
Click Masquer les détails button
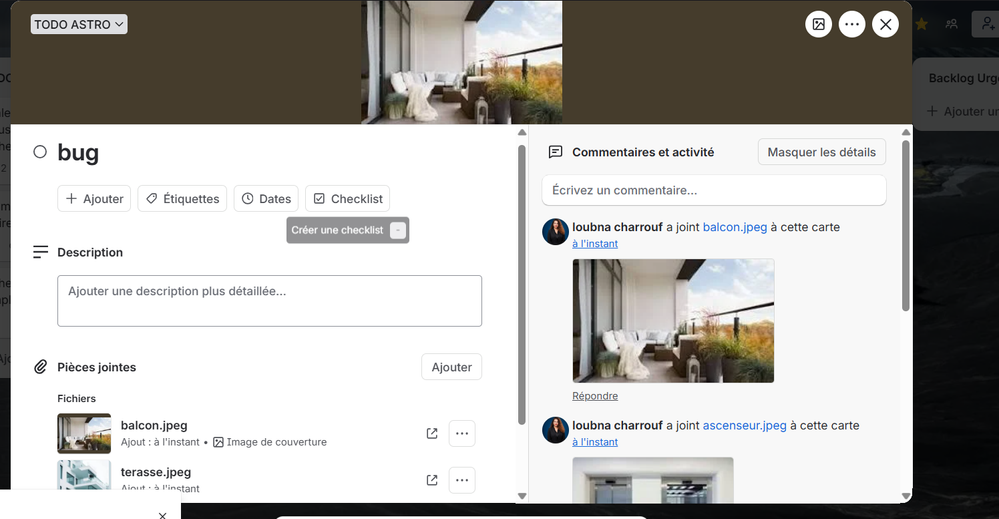(x=822, y=152)
